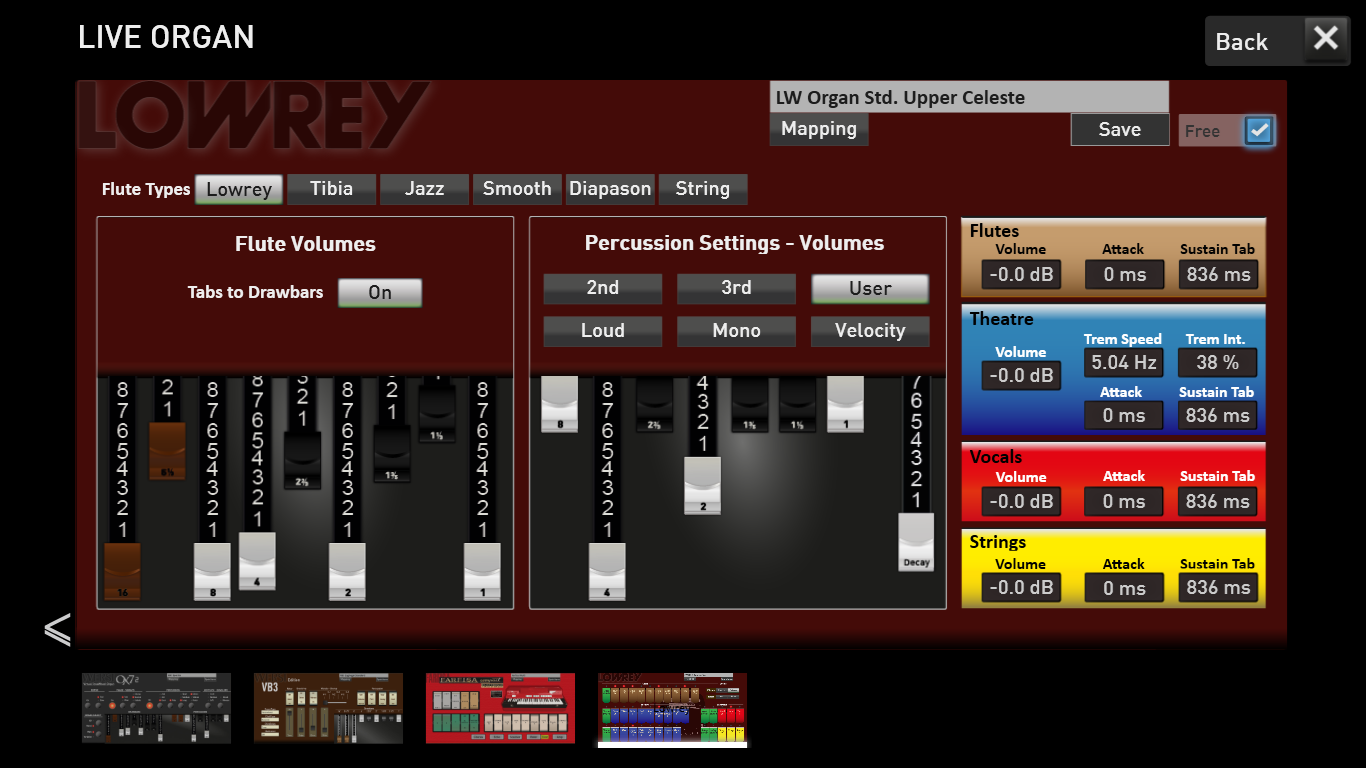Click the 1⅓ flute drawbar
Screen dimensions: 1366x768
pos(437,414)
